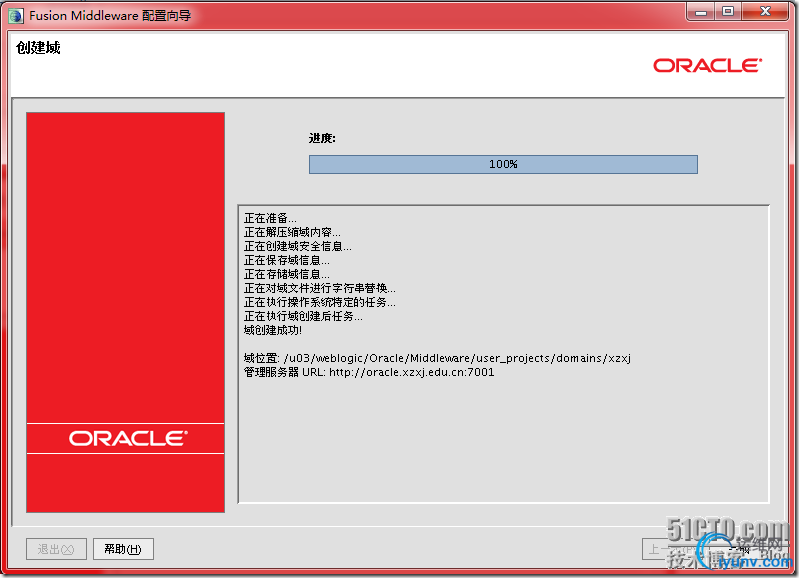Click the 进度 label

click(x=322, y=138)
